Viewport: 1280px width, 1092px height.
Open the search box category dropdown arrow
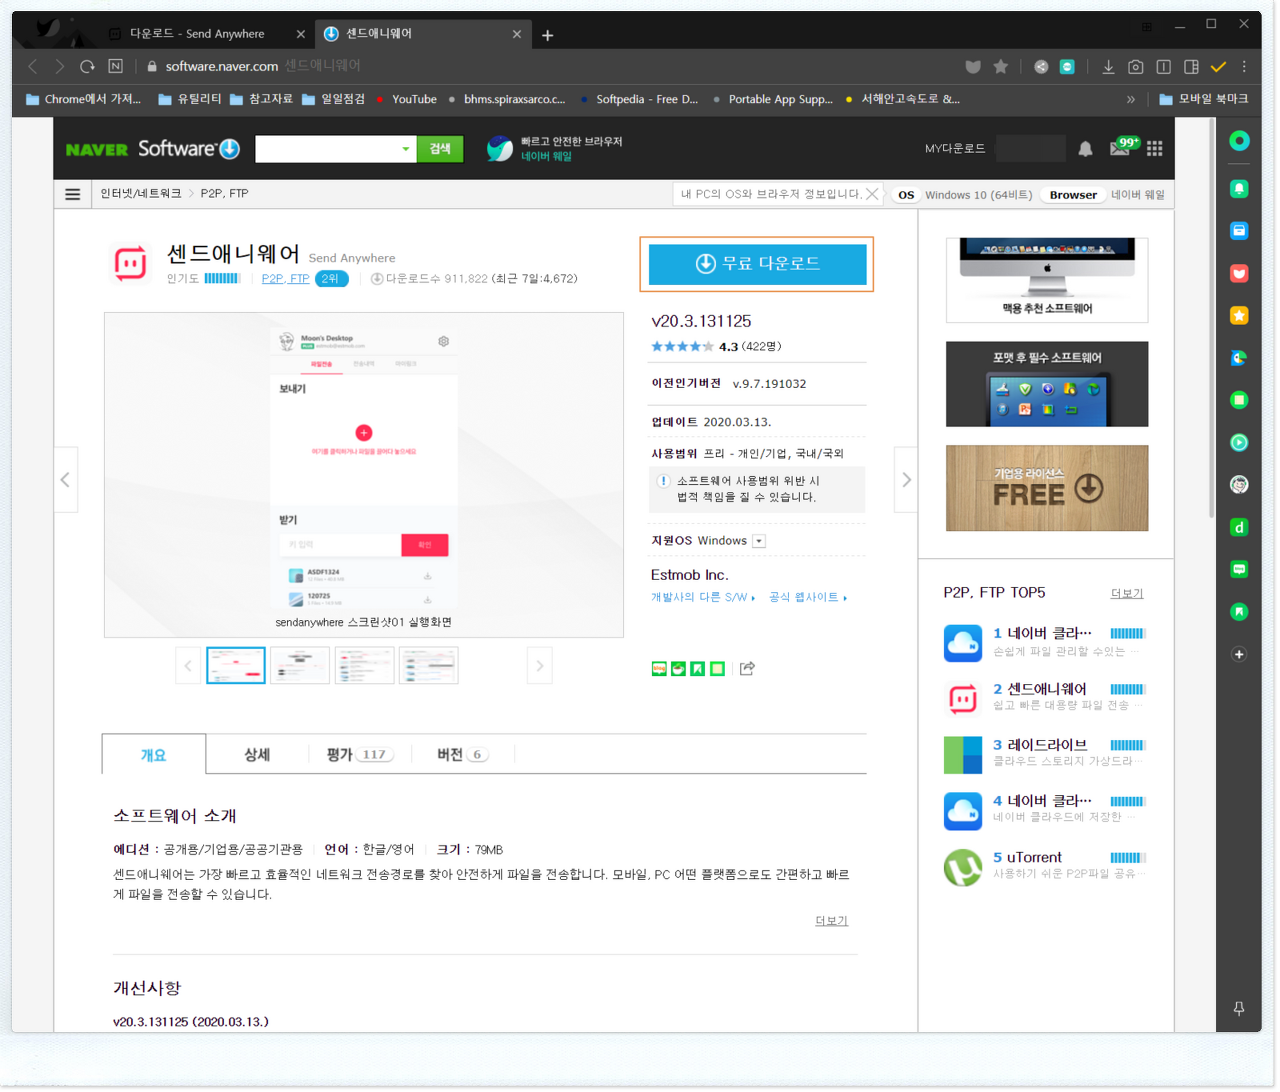[x=405, y=149]
